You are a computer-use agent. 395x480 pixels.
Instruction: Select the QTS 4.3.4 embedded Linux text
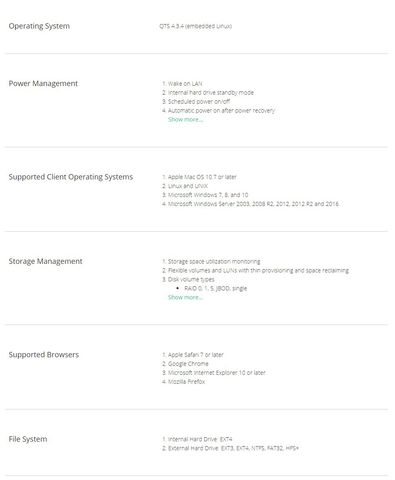pos(195,26)
